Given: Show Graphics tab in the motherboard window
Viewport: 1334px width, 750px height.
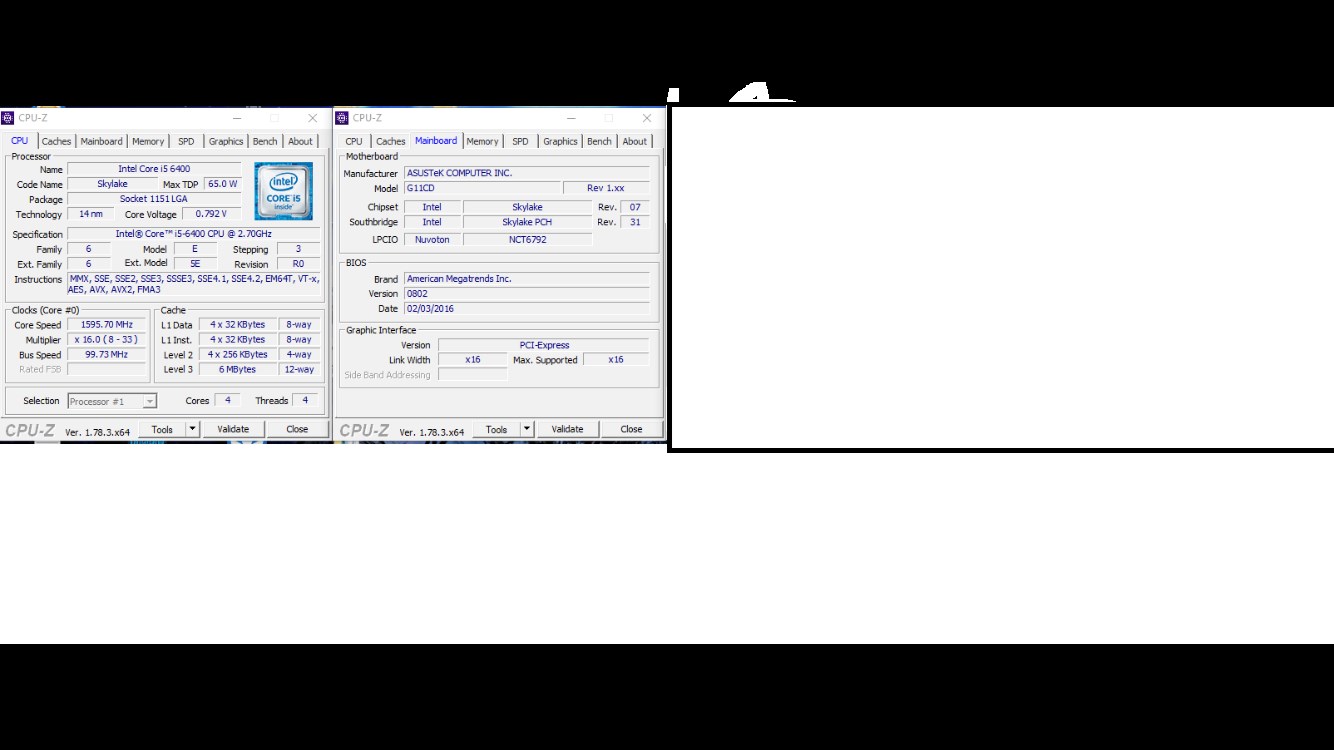Looking at the screenshot, I should coord(560,141).
